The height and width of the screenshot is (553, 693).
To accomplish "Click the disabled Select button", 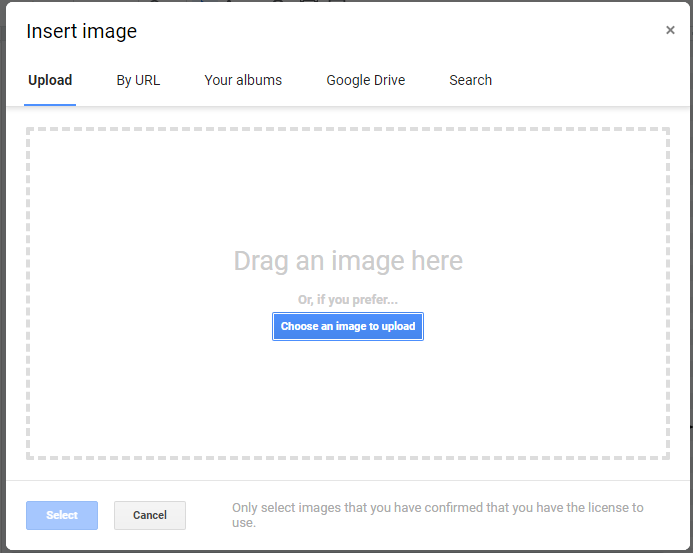I will pyautogui.click(x=62, y=515).
